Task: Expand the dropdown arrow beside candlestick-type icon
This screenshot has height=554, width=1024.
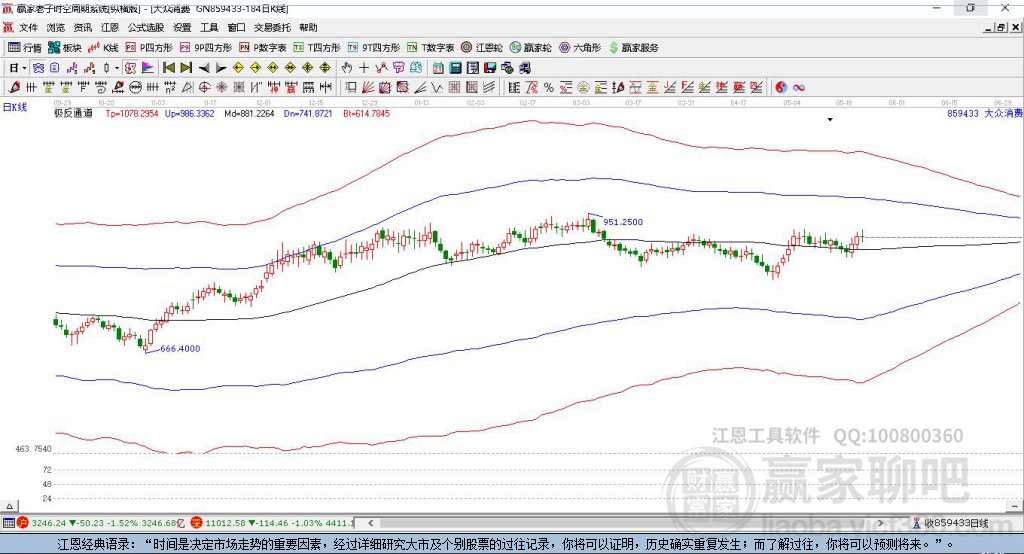Action: click(117, 68)
